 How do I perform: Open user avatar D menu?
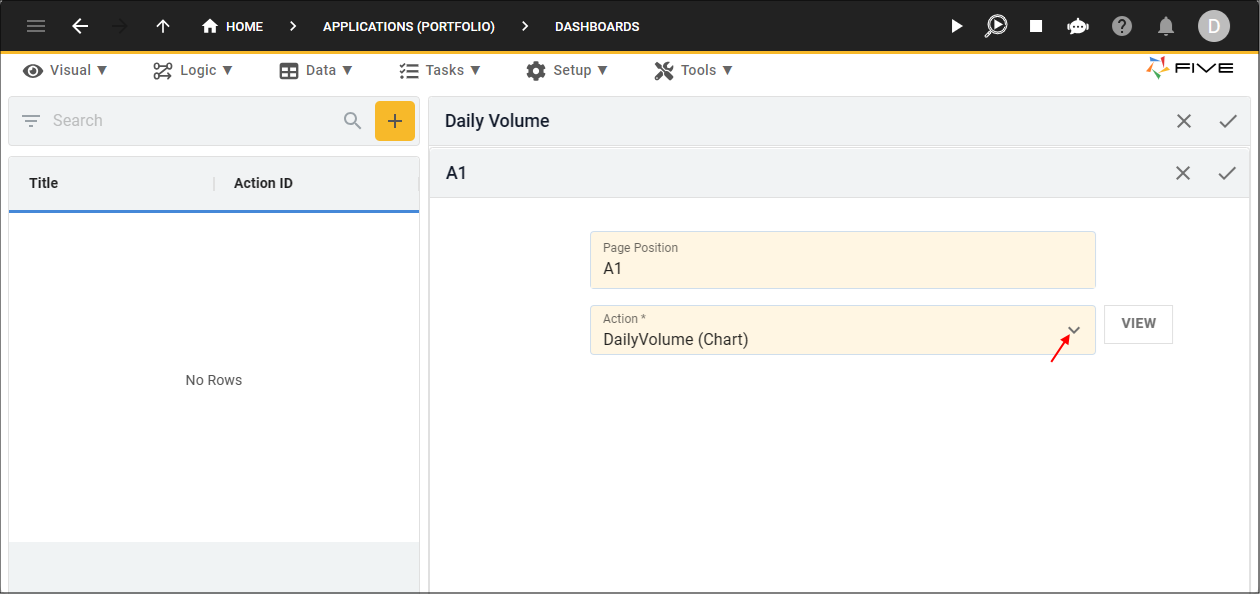(x=1213, y=26)
